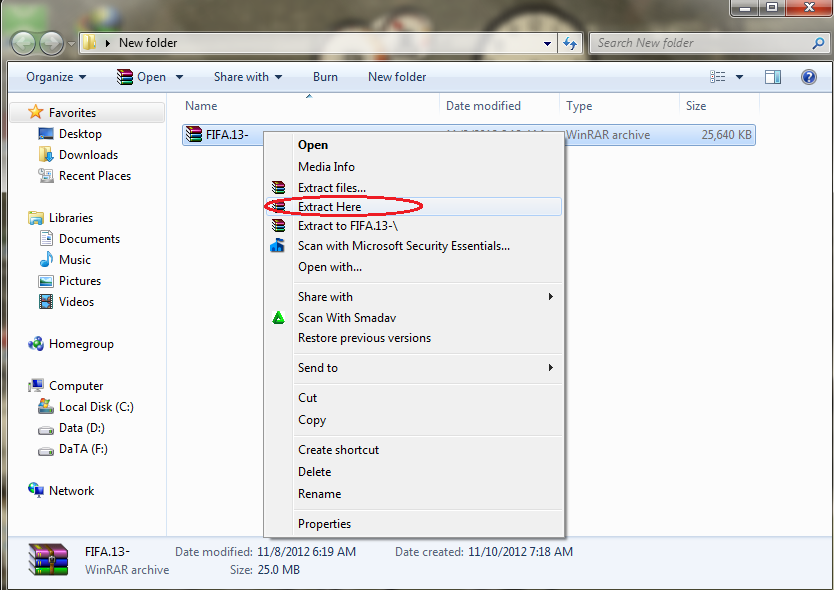Open the view options dropdown arrow
Viewport: 834px width, 590px height.
[739, 77]
